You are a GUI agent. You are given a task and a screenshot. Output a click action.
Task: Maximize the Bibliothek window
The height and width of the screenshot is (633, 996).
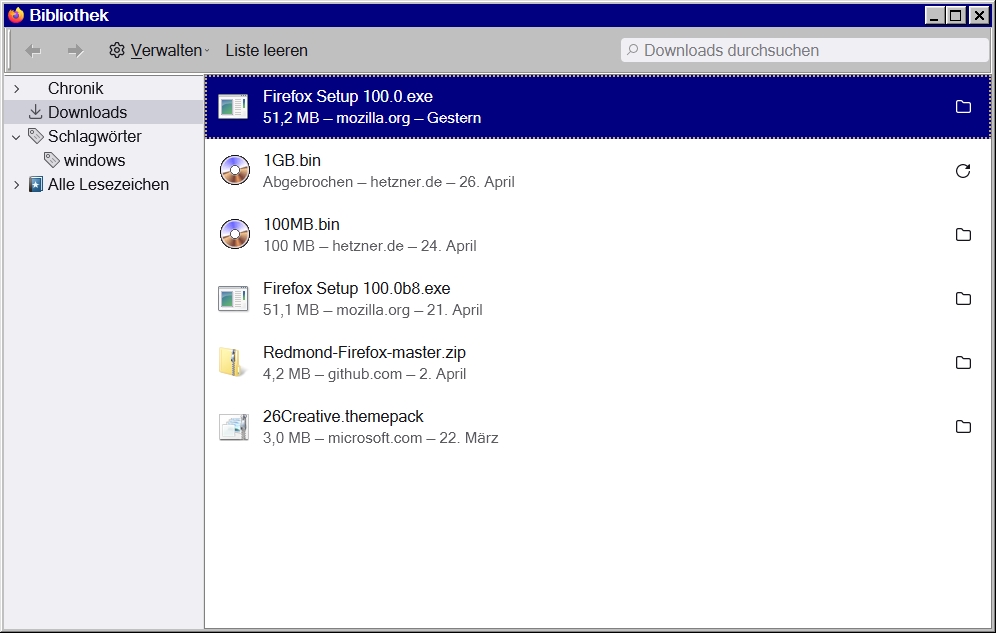pyautogui.click(x=955, y=15)
